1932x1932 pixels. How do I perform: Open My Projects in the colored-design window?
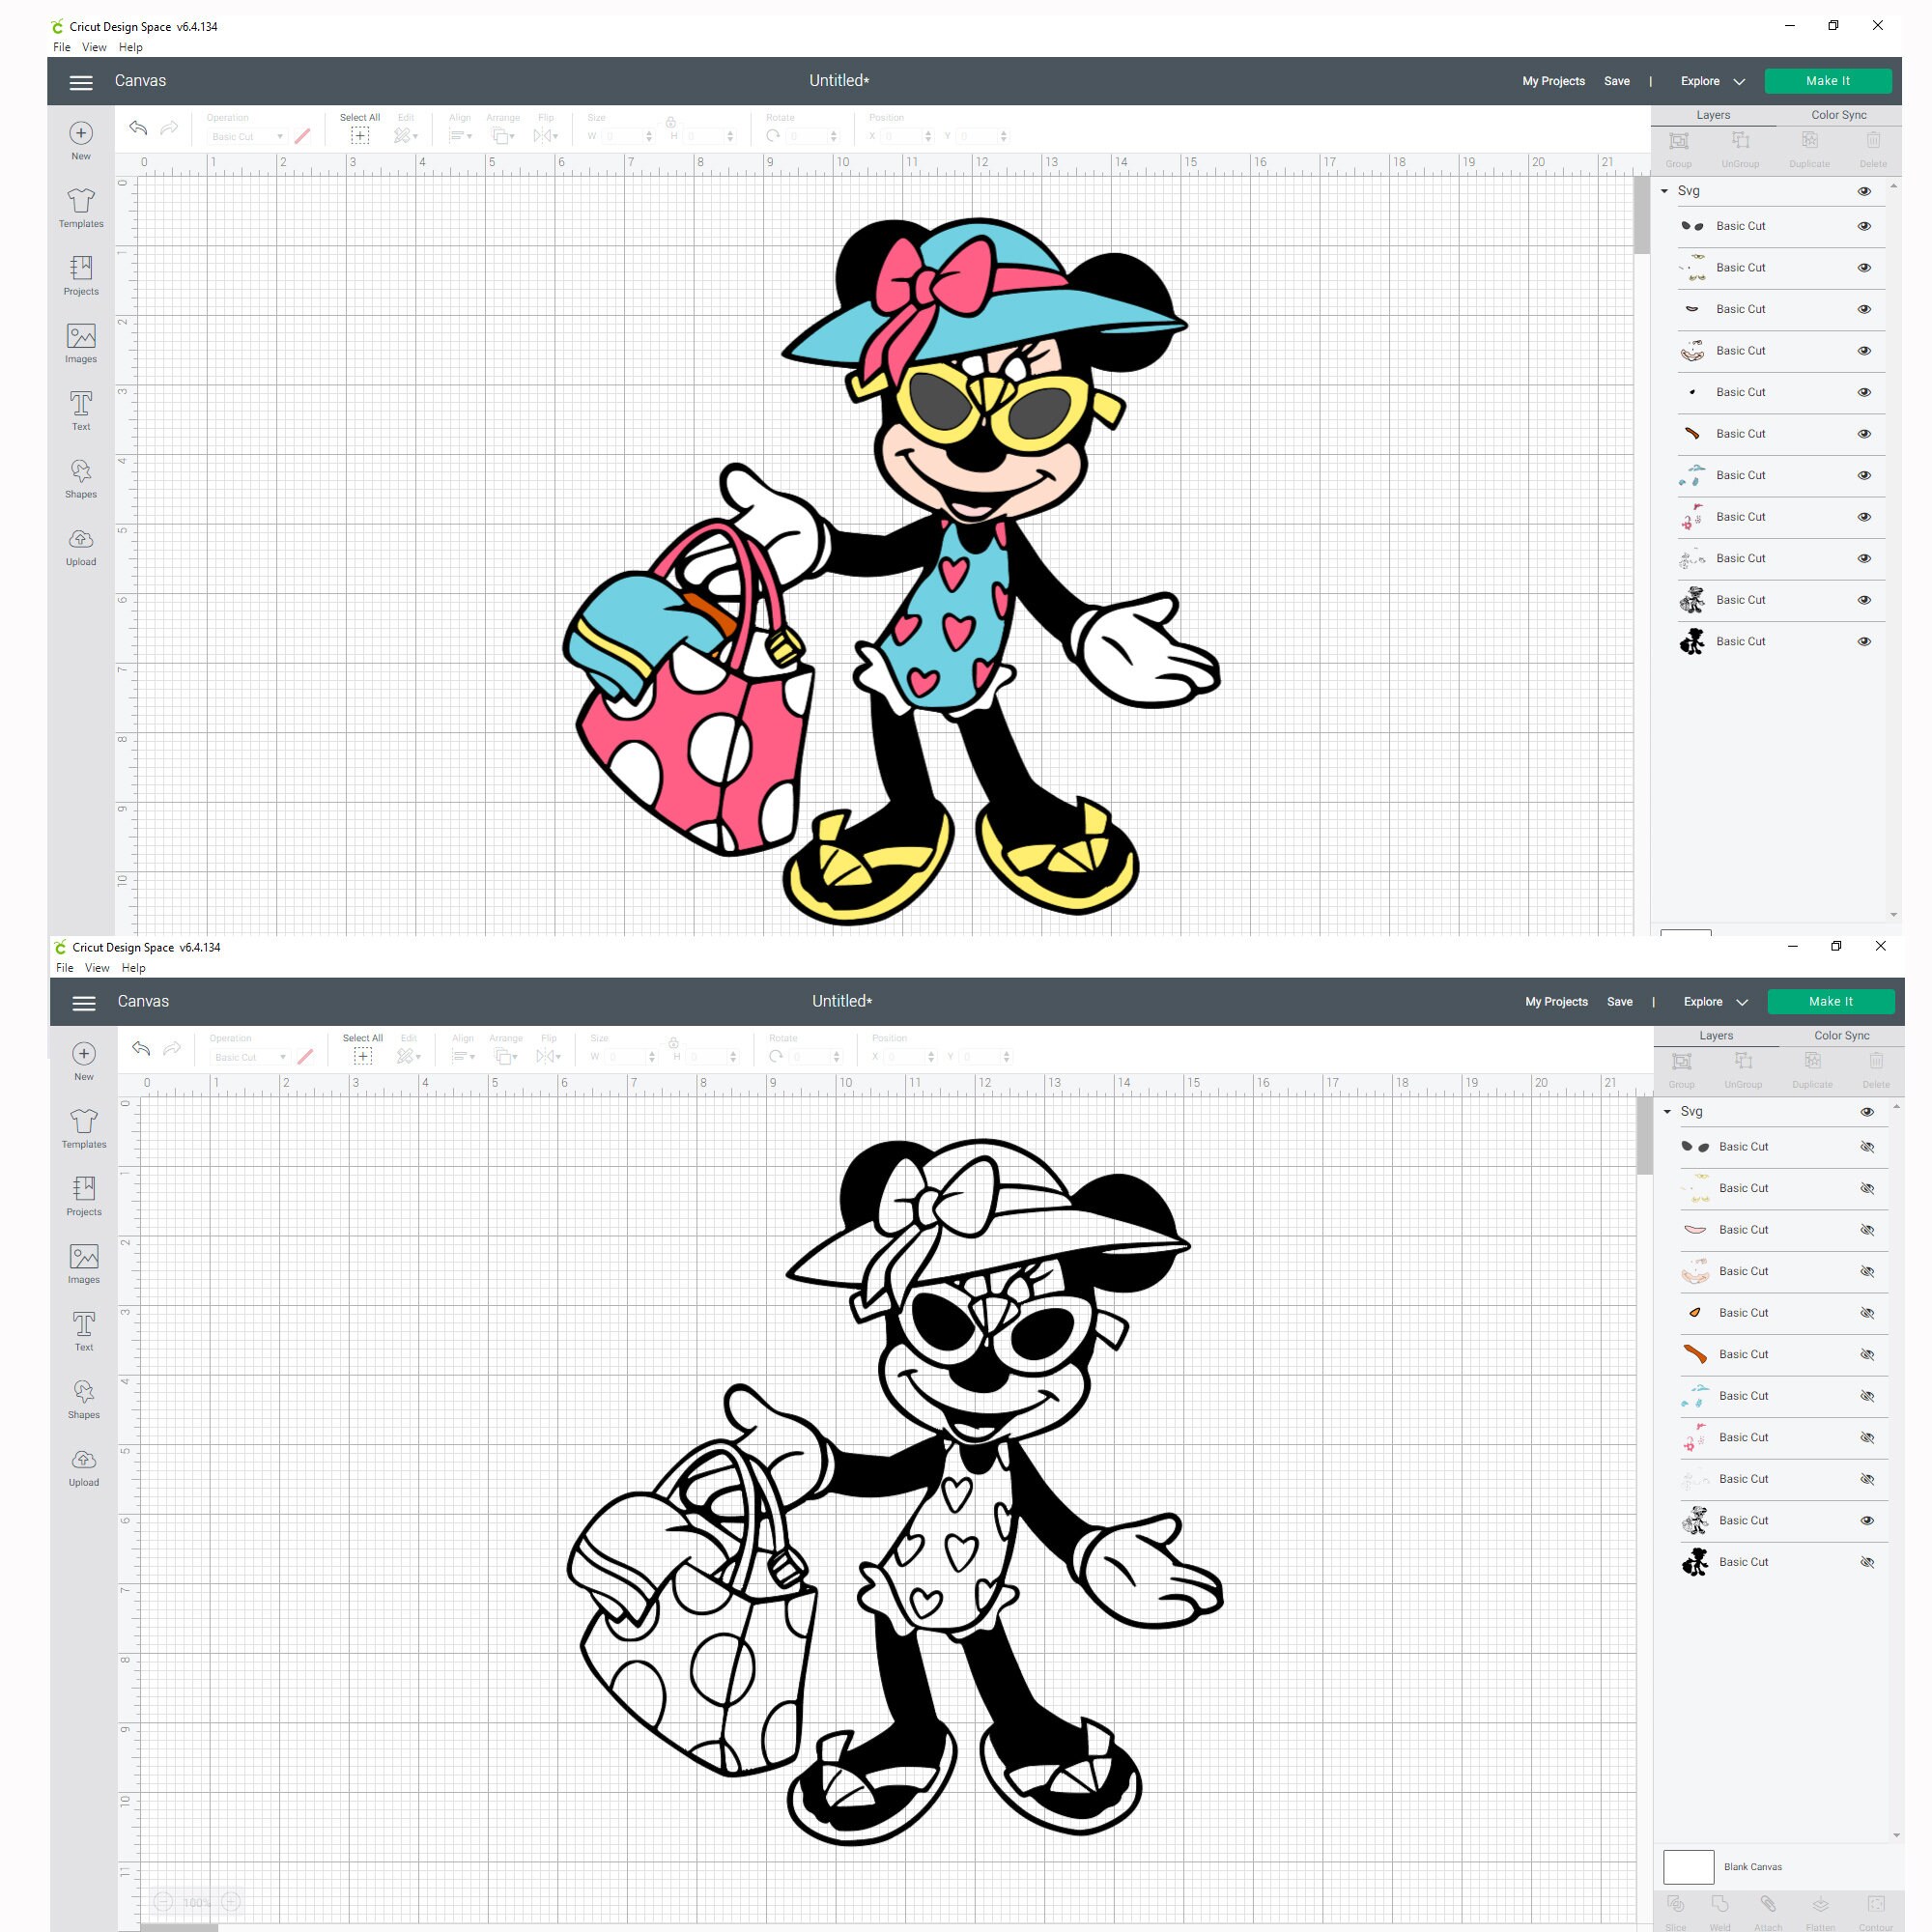(1554, 82)
